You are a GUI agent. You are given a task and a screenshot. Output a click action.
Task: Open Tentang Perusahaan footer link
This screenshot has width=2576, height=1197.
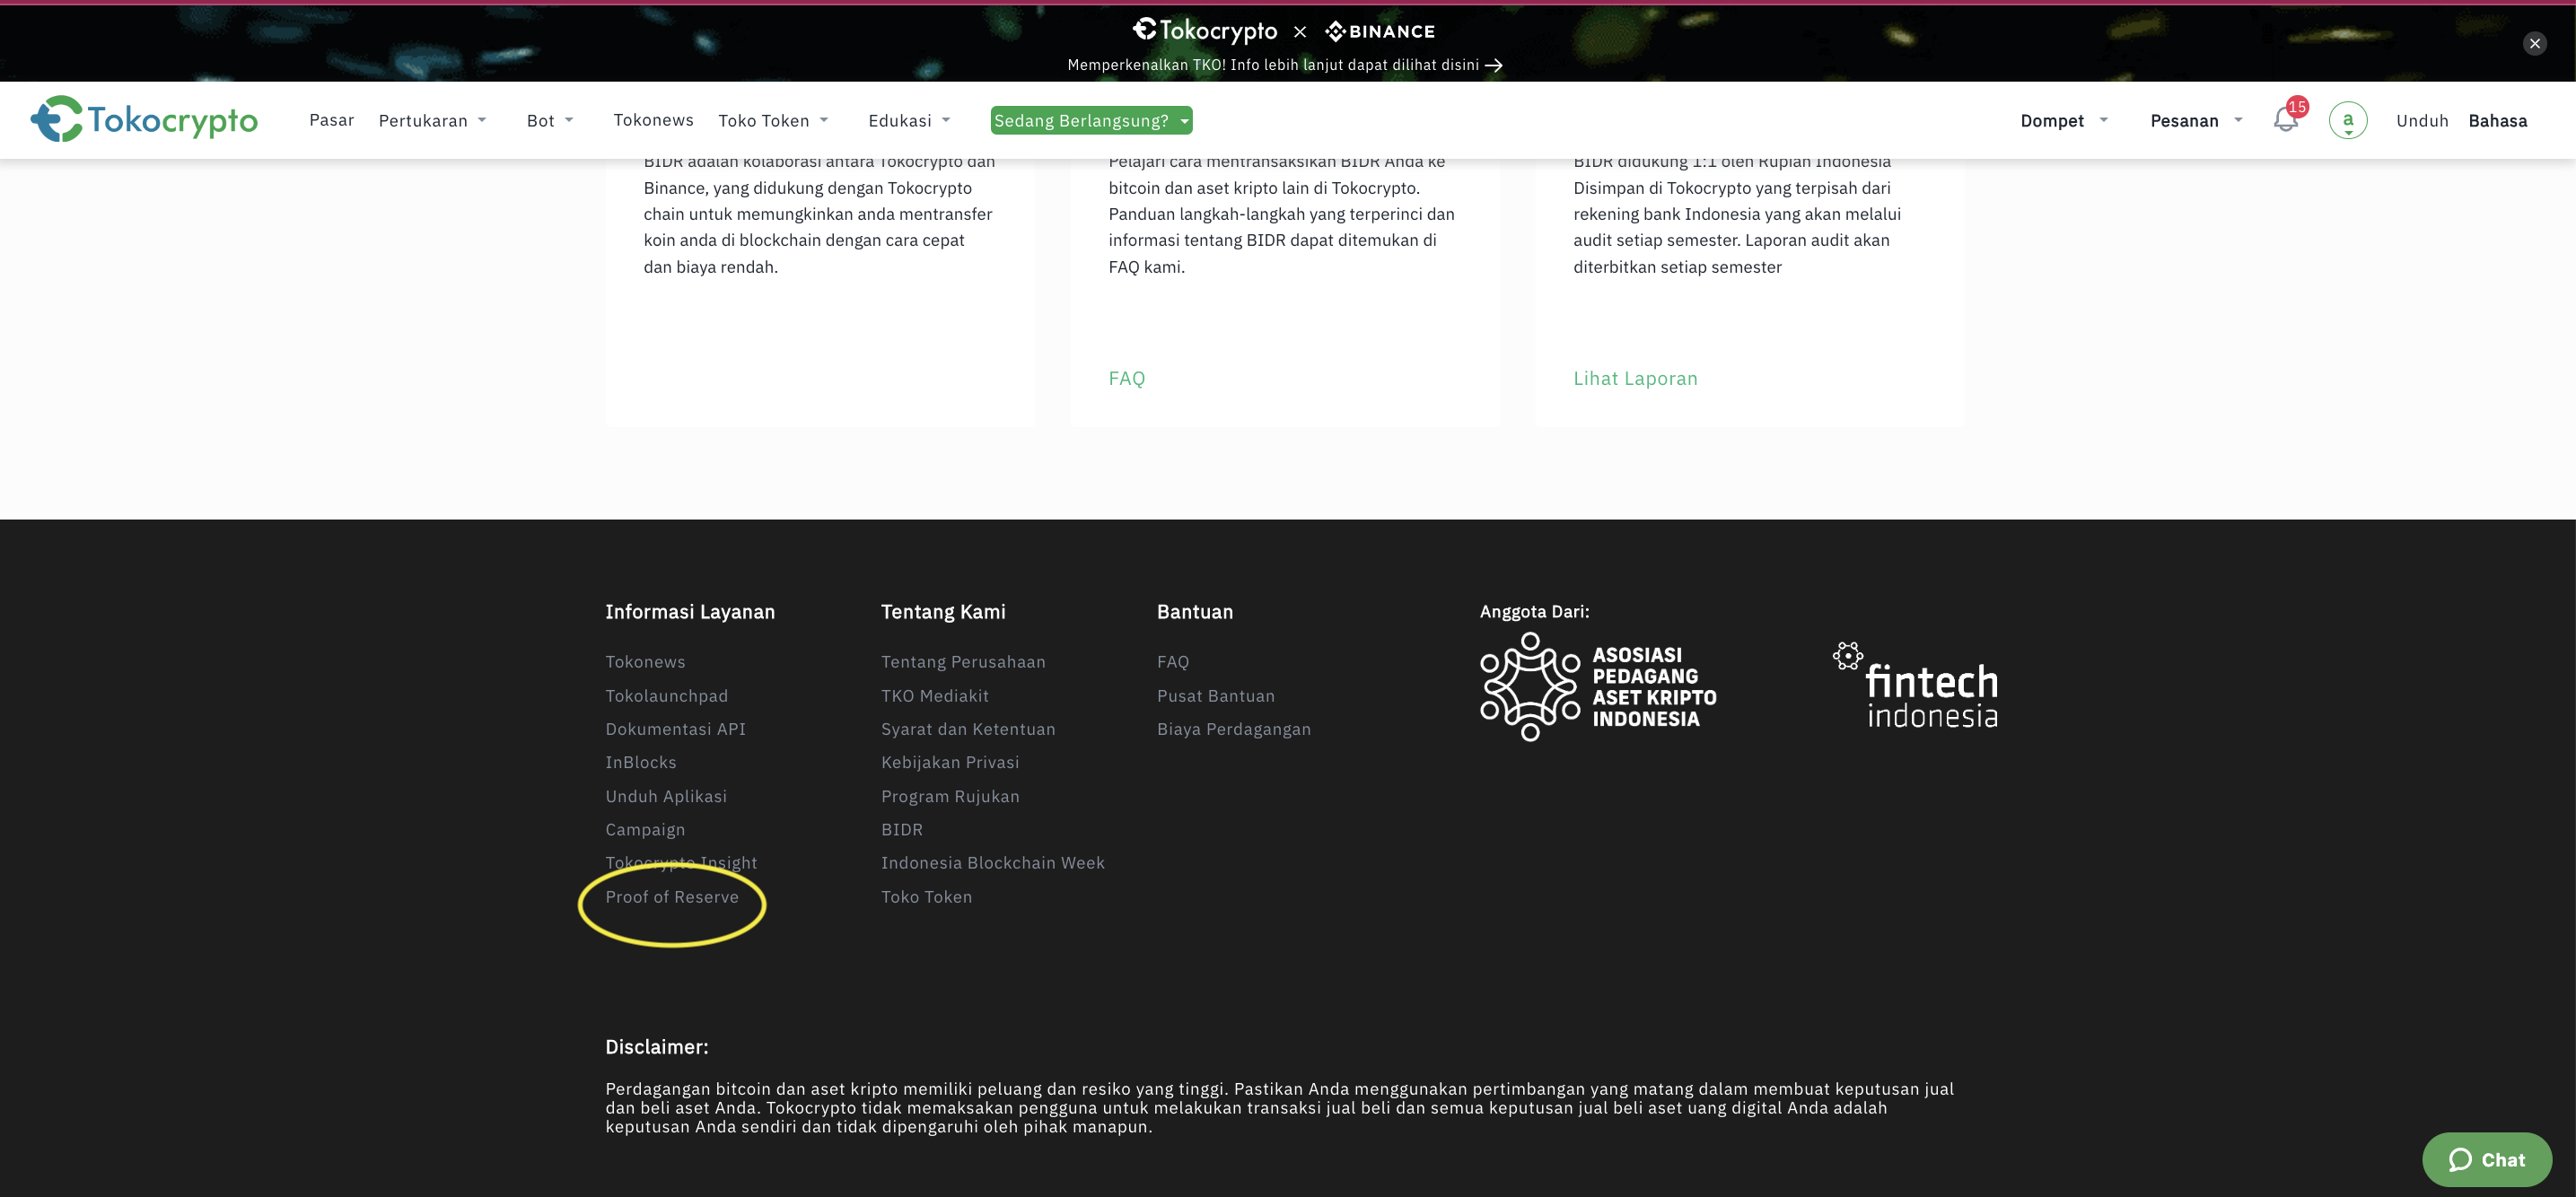pos(963,662)
